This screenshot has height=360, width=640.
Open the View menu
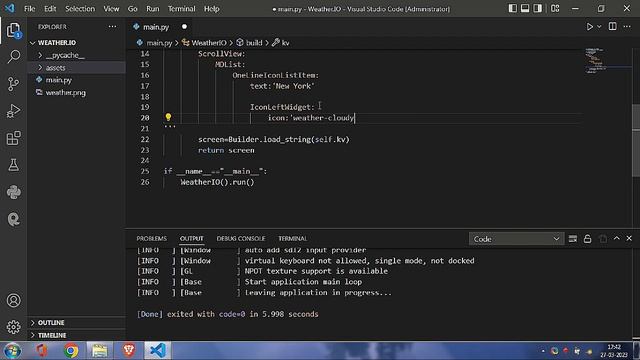111,9
